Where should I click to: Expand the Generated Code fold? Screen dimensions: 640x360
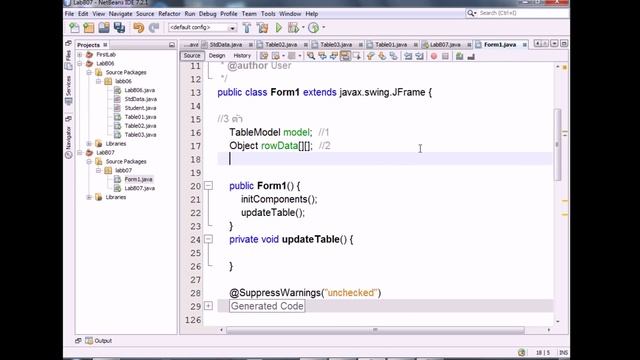click(x=208, y=306)
